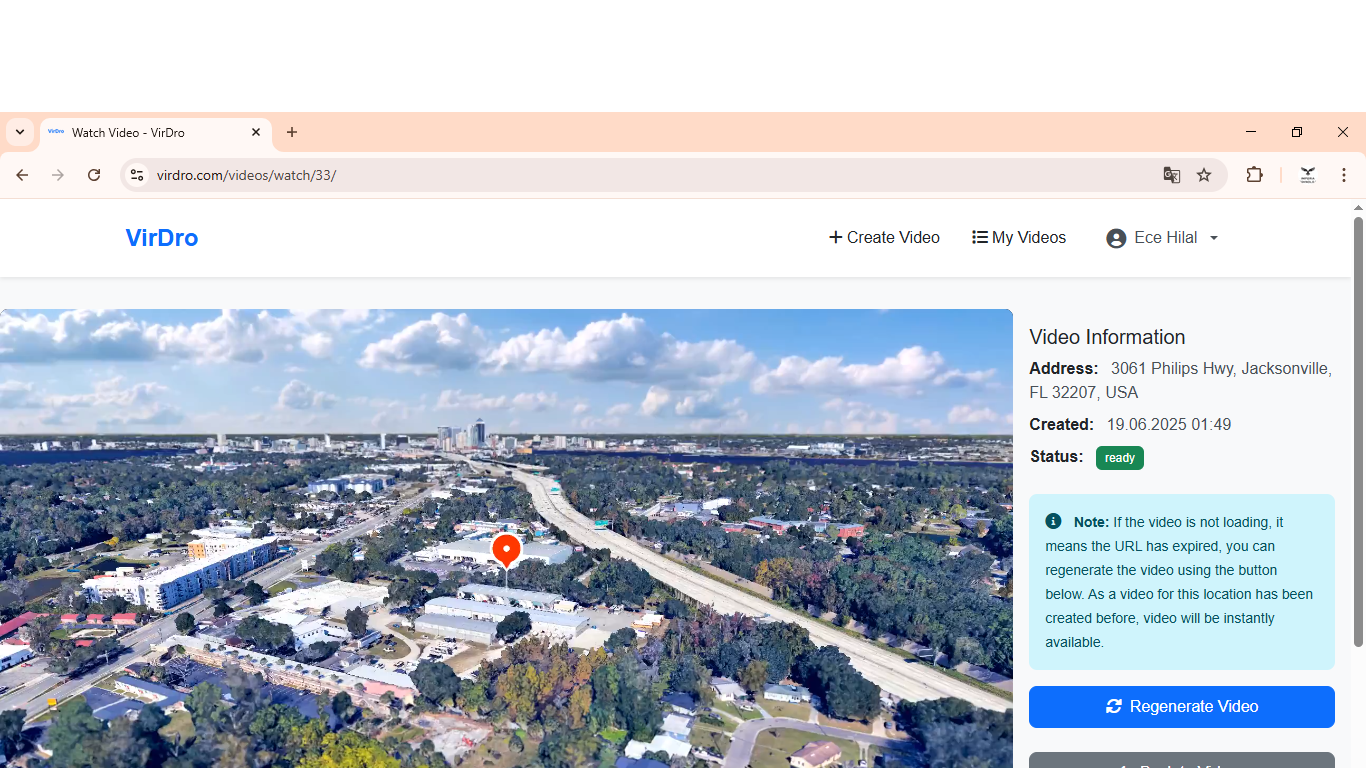1366x768 pixels.
Task: Click the ready status badge
Action: [x=1120, y=458]
